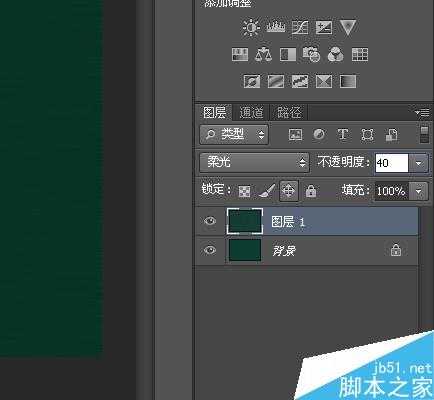
Task: Hide the 背景 layer visibility
Action: click(x=210, y=250)
